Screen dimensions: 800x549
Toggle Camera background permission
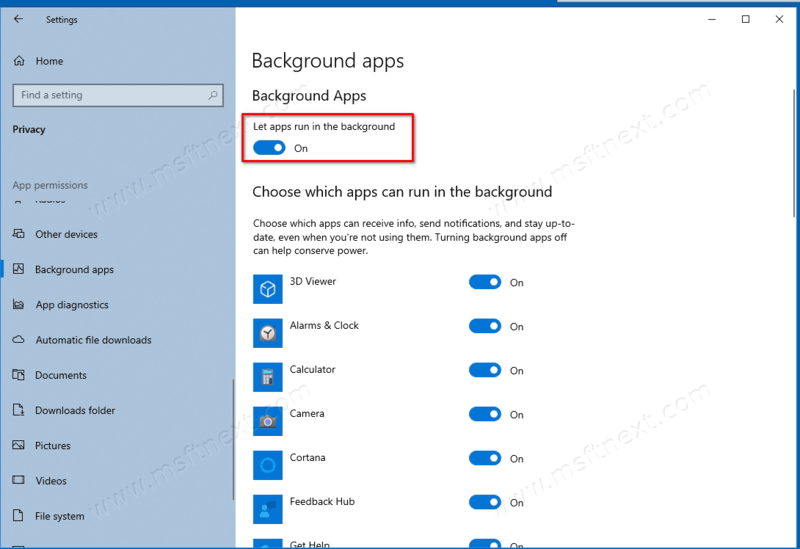point(485,414)
